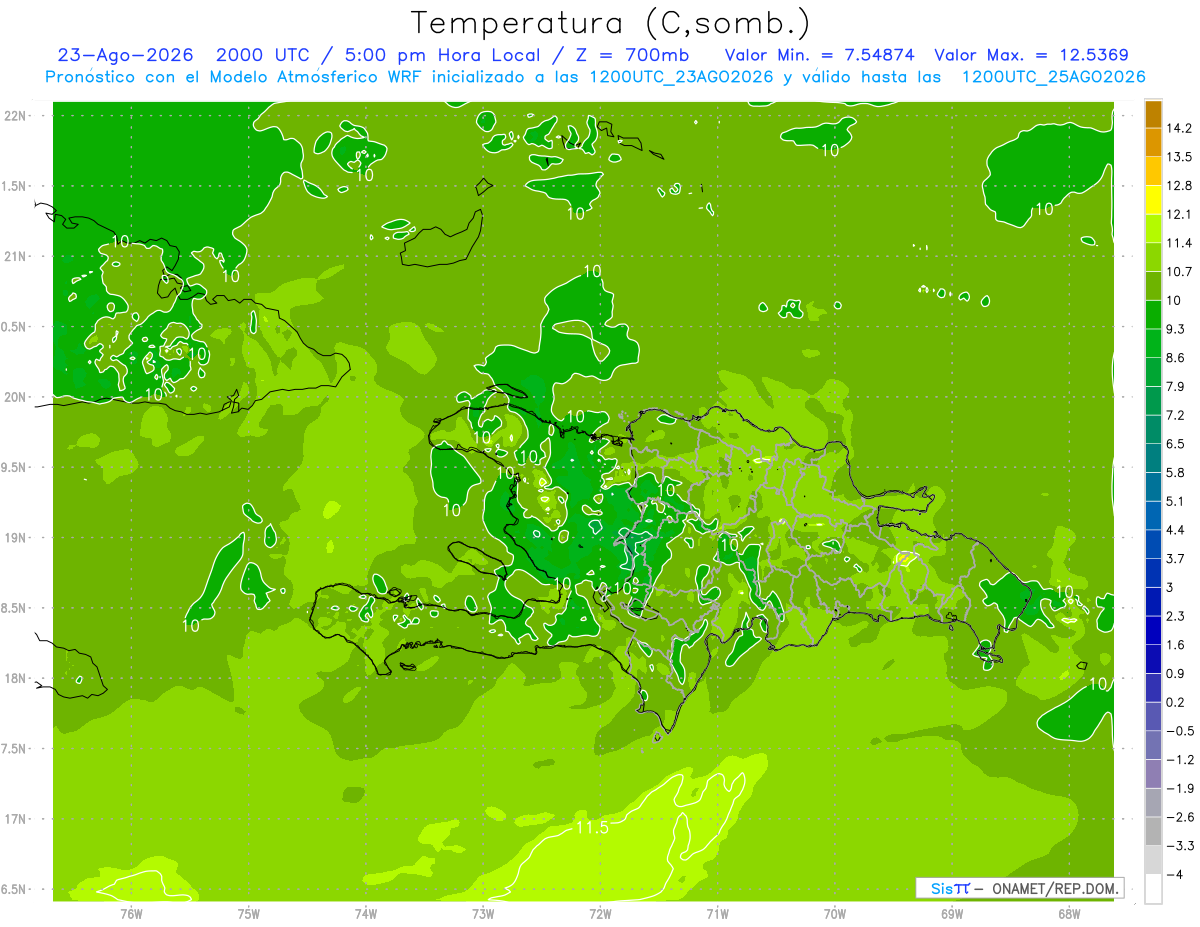Screen dimensions: 1200x927
Task: Pick the green swatch between 9.3 and 10
Action: click(x=1154, y=315)
